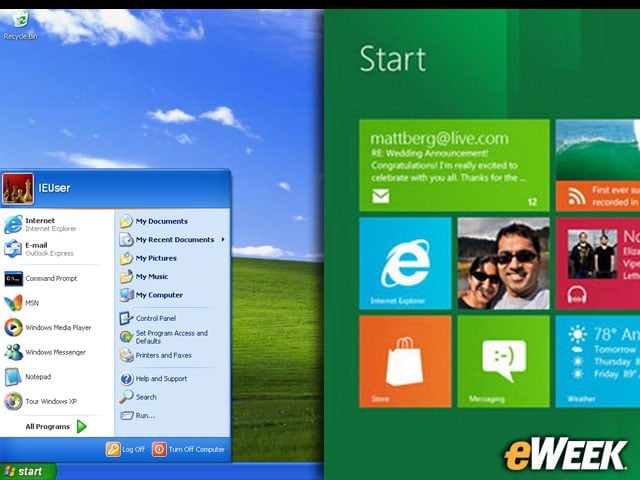The height and width of the screenshot is (480, 640).
Task: Open Set Program Access and Defaults
Action: pos(164,337)
